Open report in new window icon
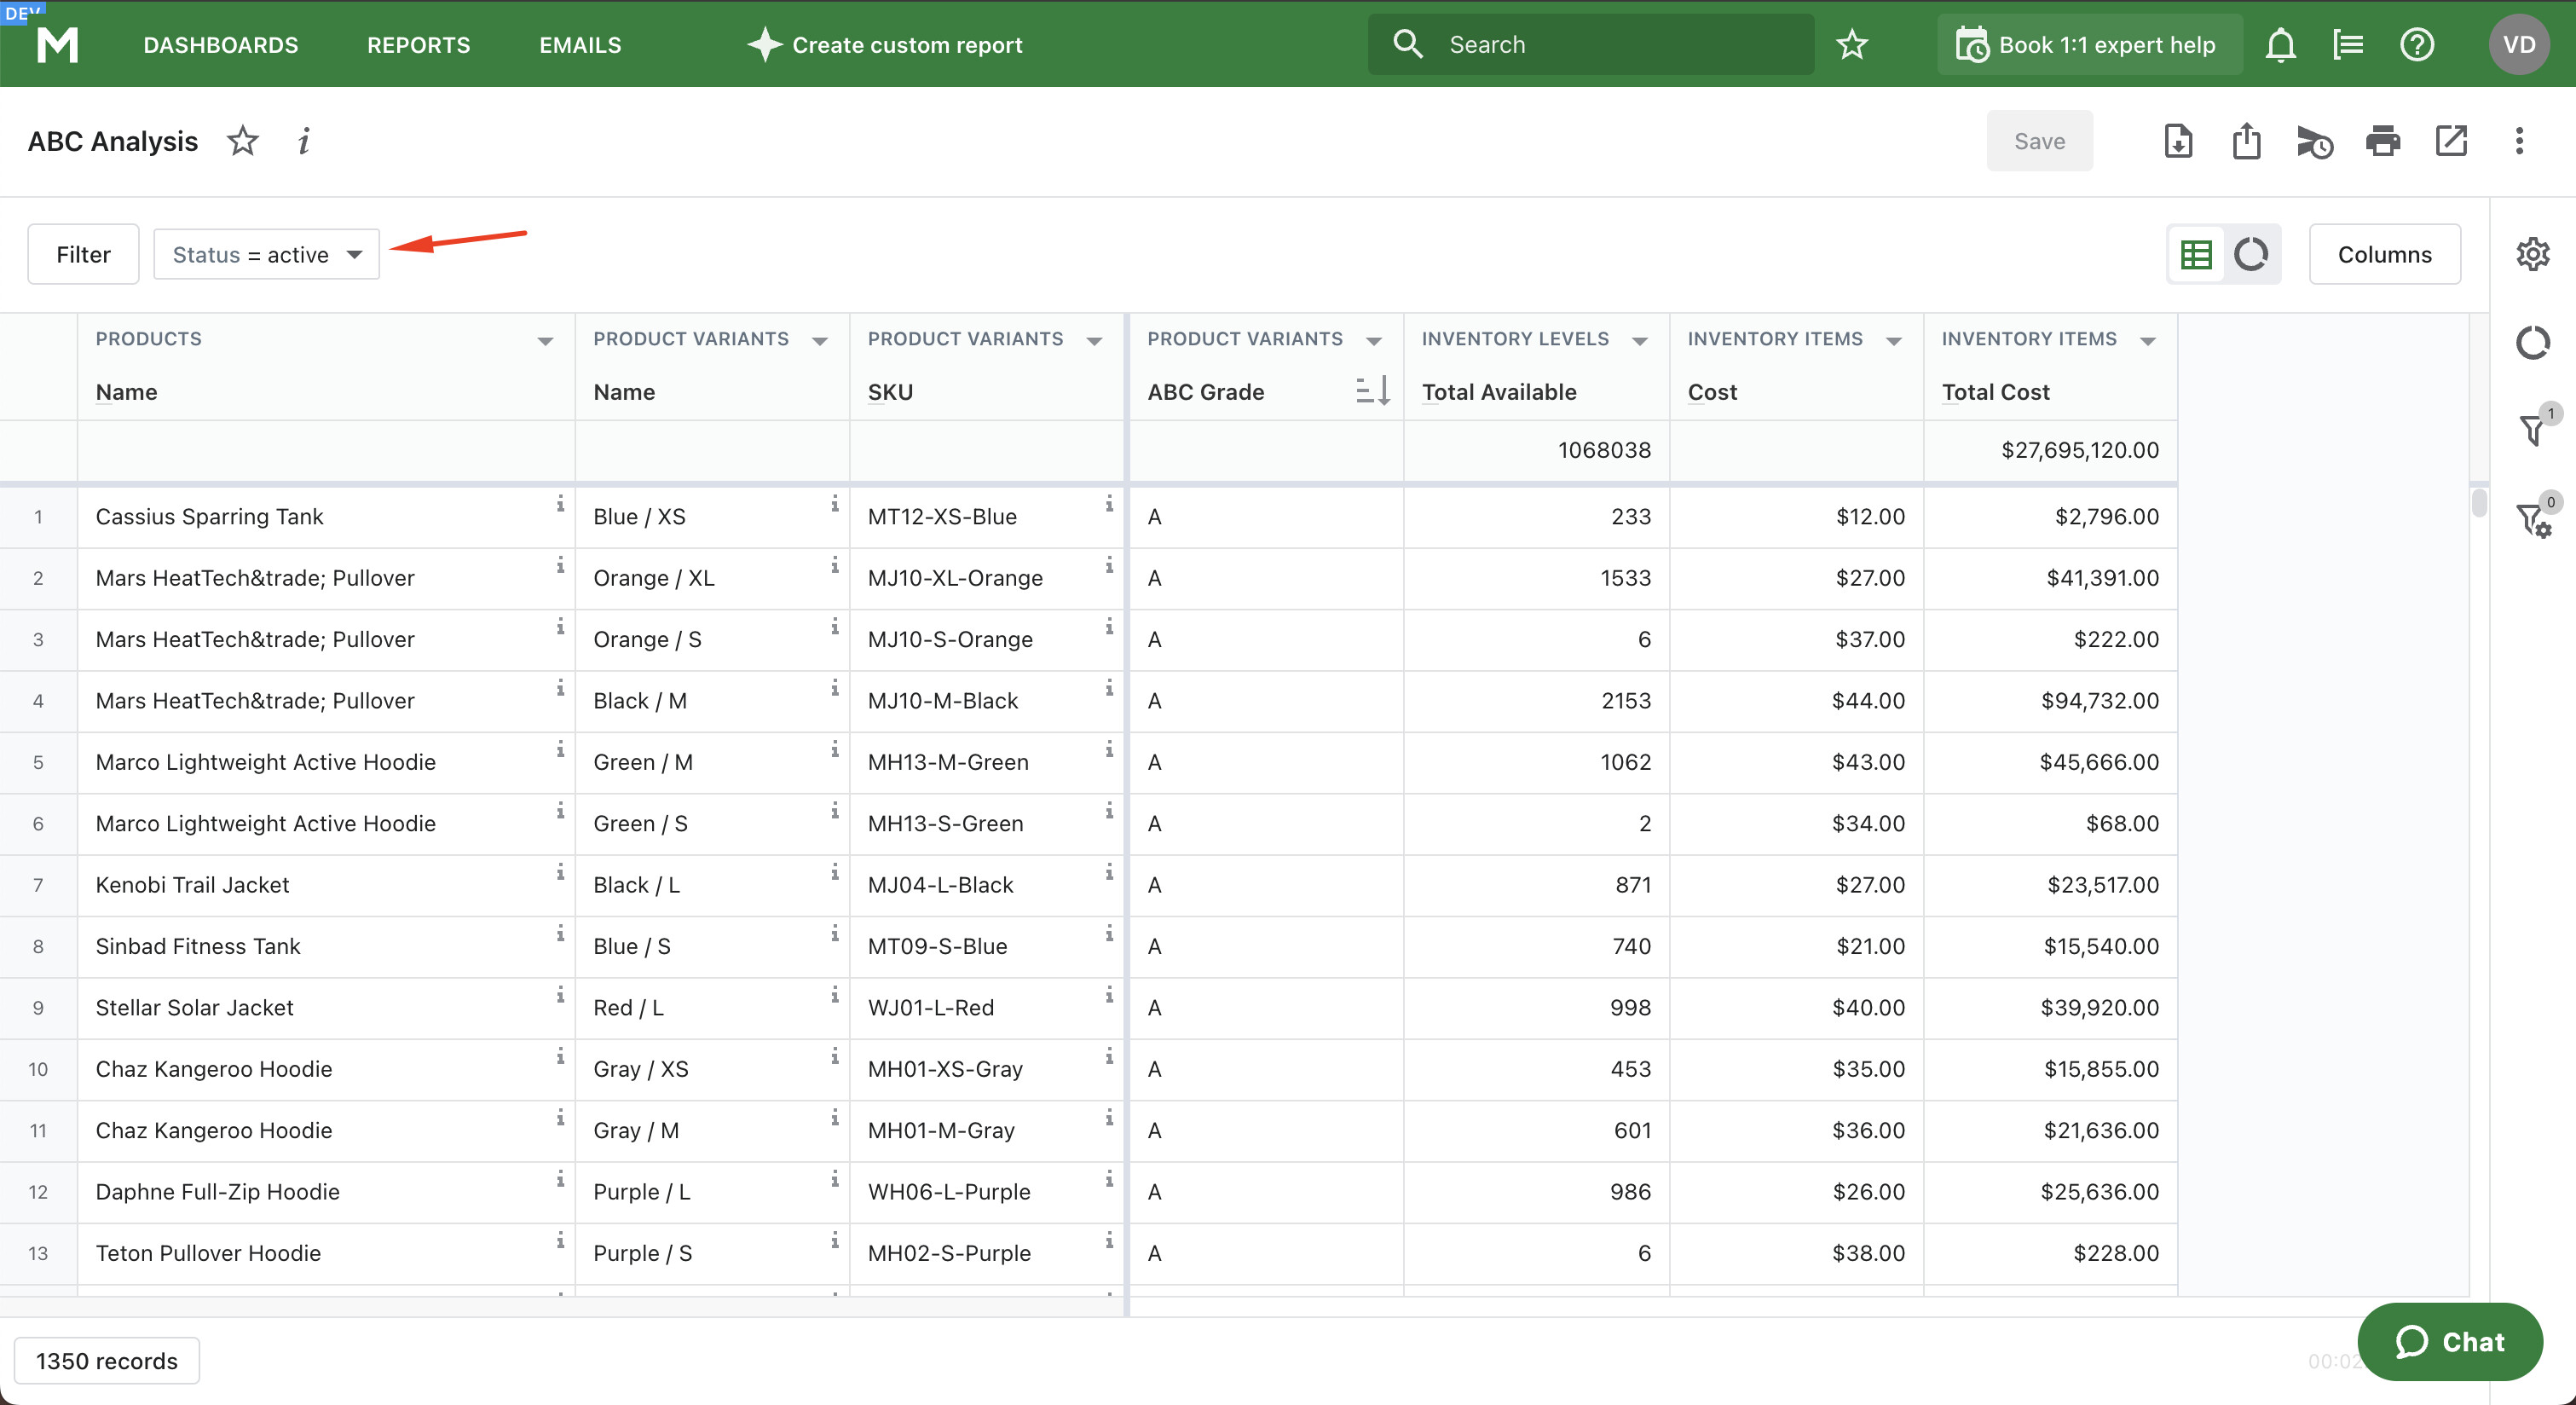Image resolution: width=2576 pixels, height=1405 pixels. 2451,141
